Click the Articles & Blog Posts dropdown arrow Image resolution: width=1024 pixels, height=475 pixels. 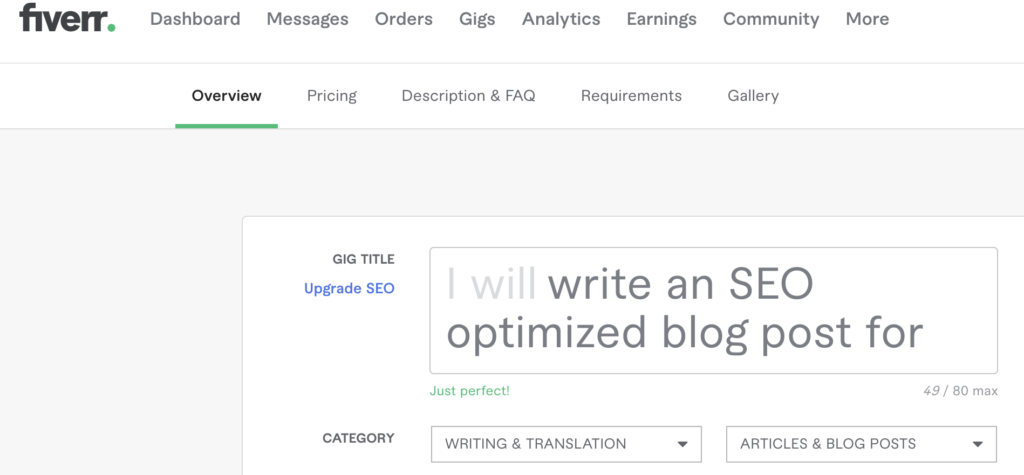(978, 444)
